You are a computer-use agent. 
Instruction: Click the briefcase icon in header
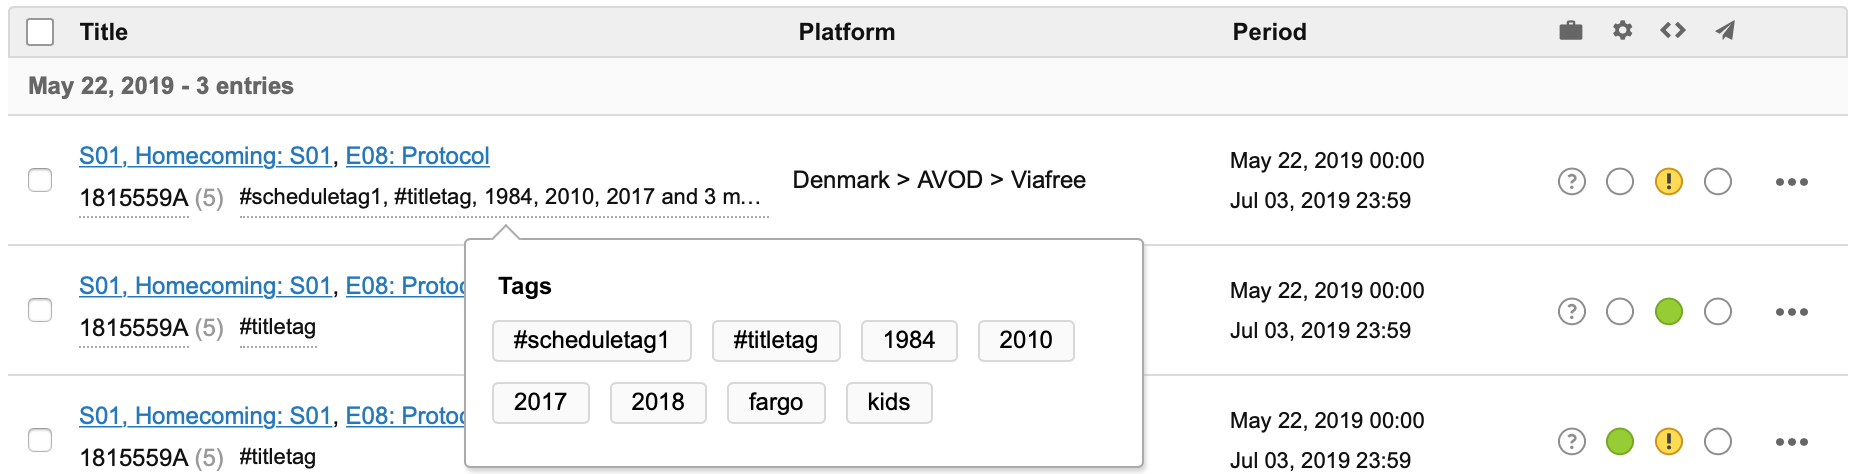[1571, 31]
